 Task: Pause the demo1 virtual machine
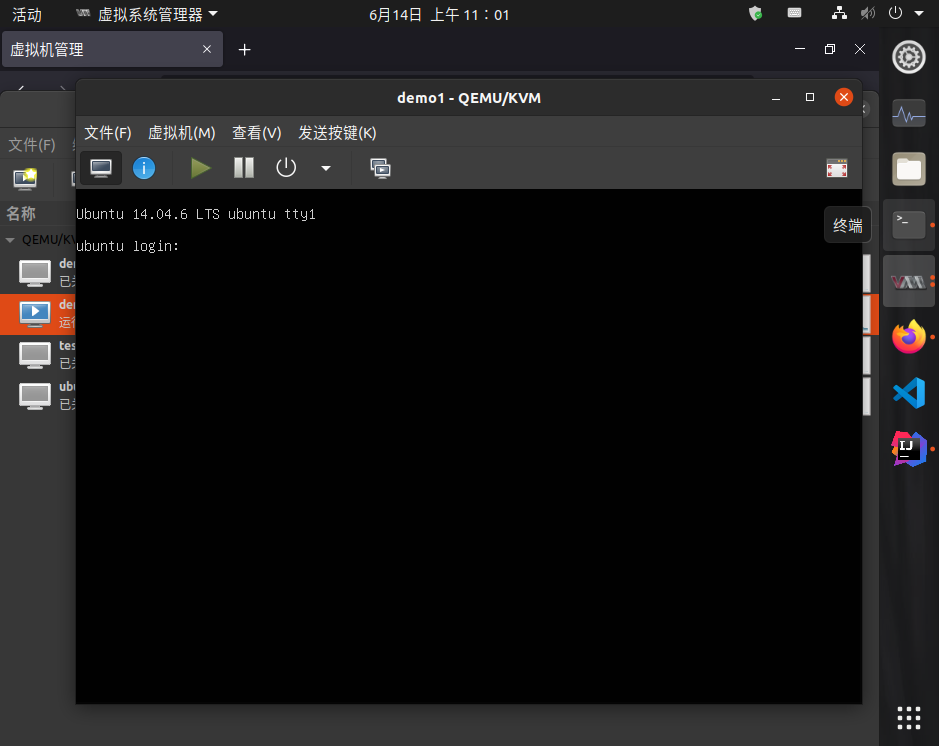coord(244,168)
